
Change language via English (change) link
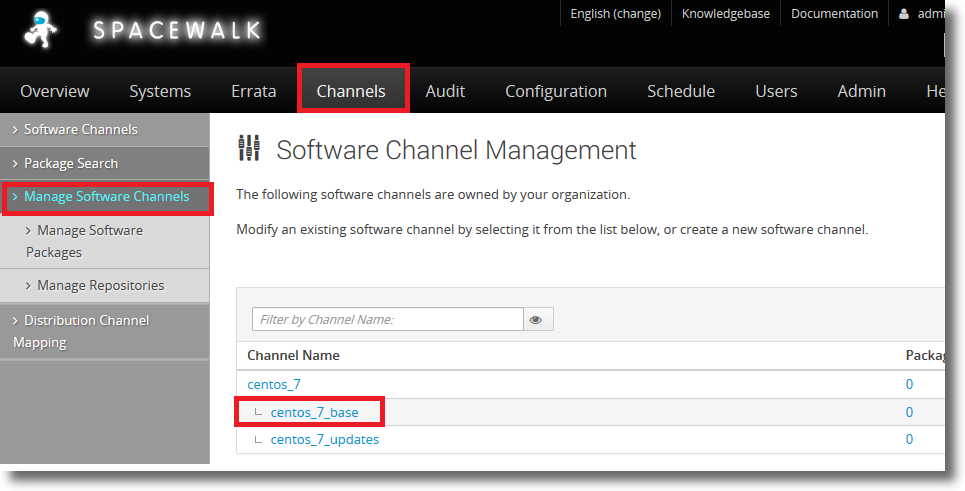click(x=615, y=14)
